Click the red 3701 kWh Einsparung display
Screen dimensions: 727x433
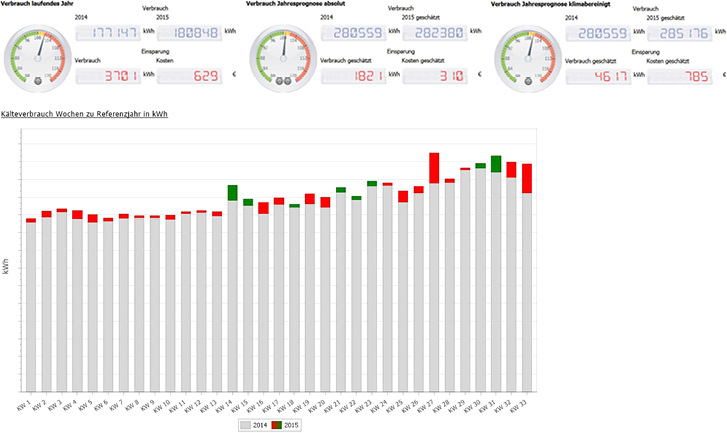pyautogui.click(x=111, y=74)
